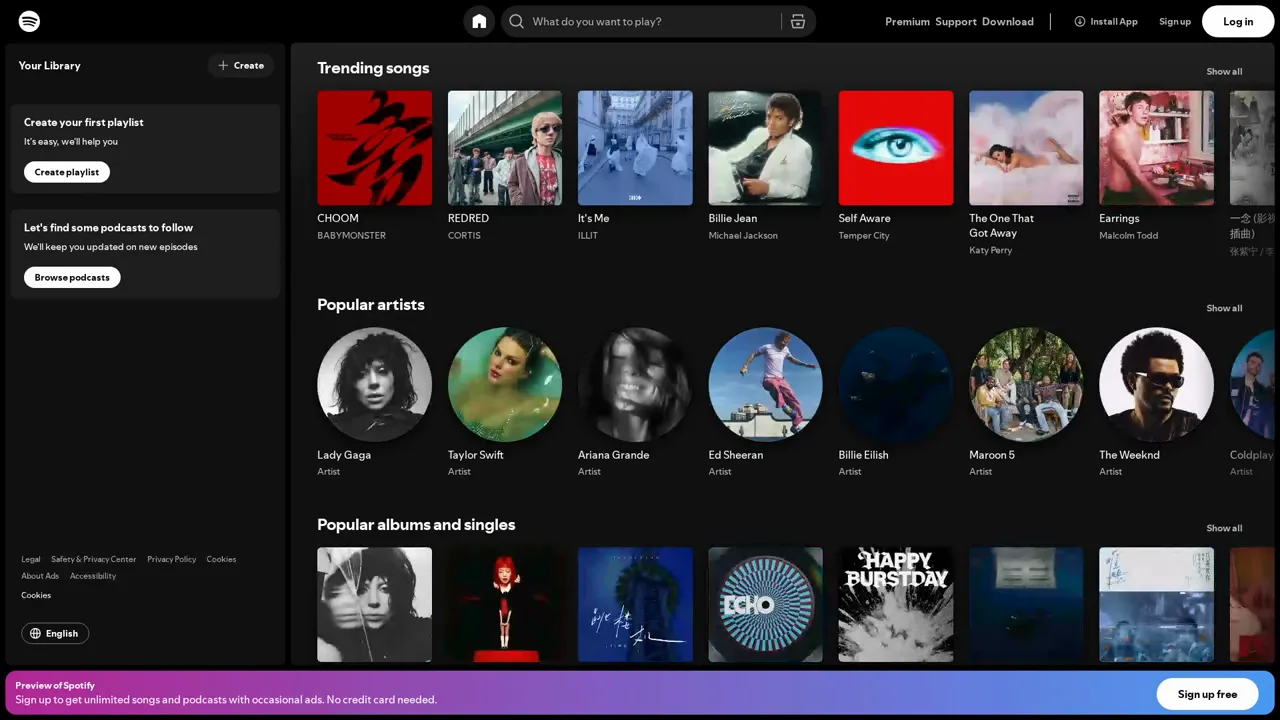Click the Your Library heading
This screenshot has width=1280, height=720.
tap(49, 65)
